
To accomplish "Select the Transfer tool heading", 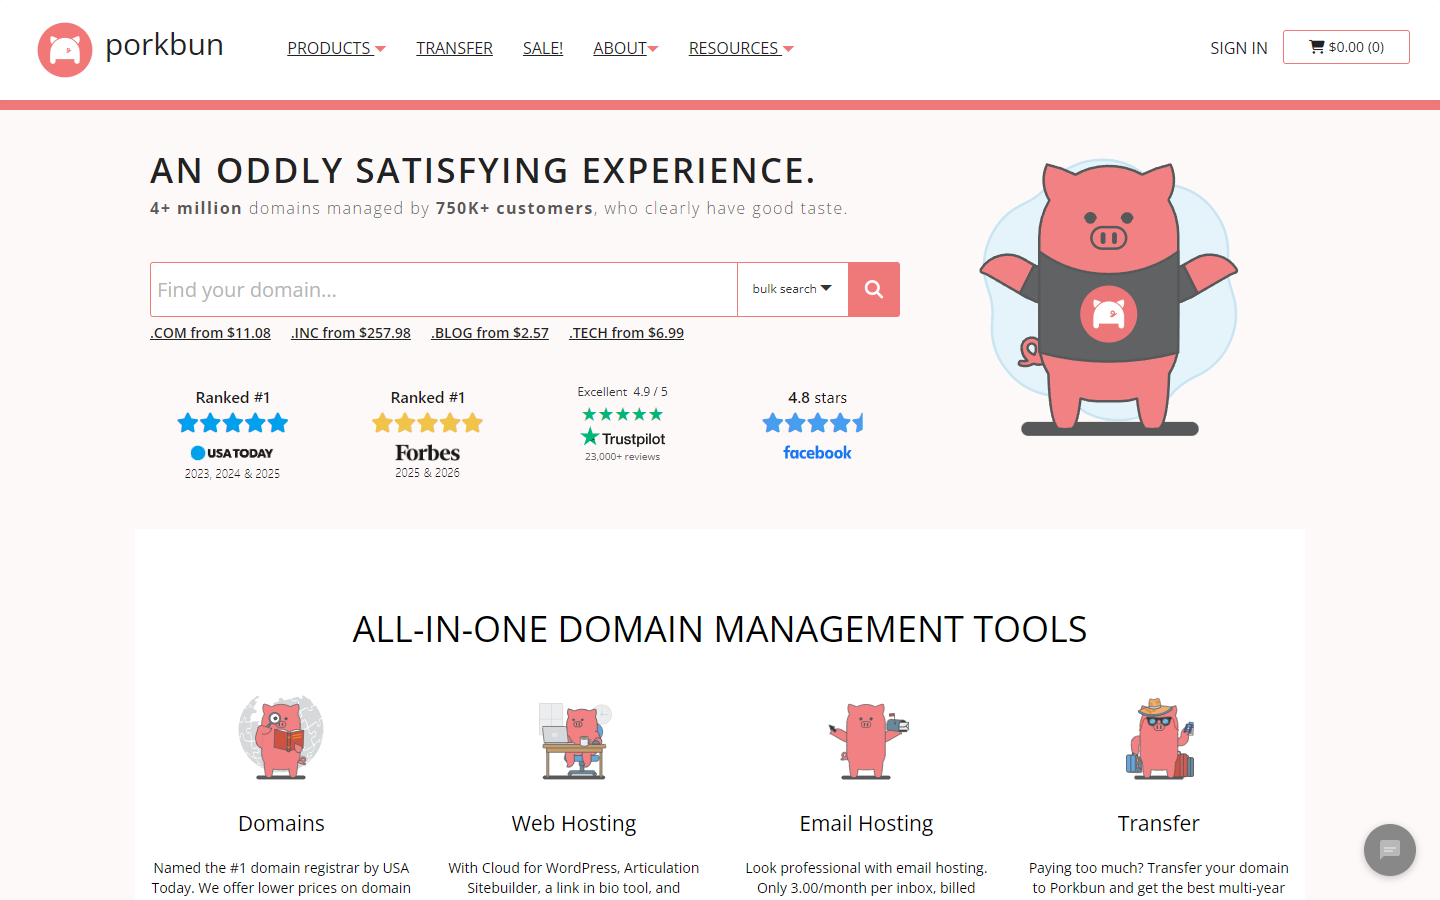I will tap(1158, 823).
